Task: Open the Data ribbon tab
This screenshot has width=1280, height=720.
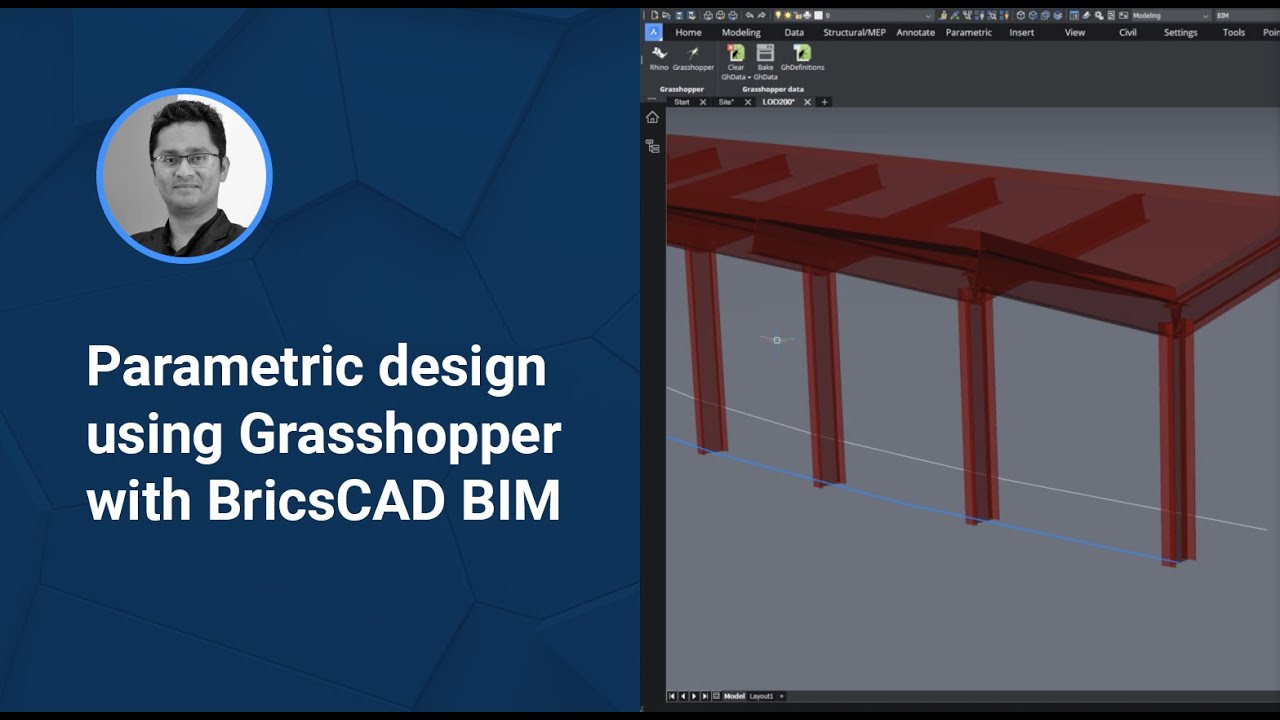Action: [x=794, y=32]
